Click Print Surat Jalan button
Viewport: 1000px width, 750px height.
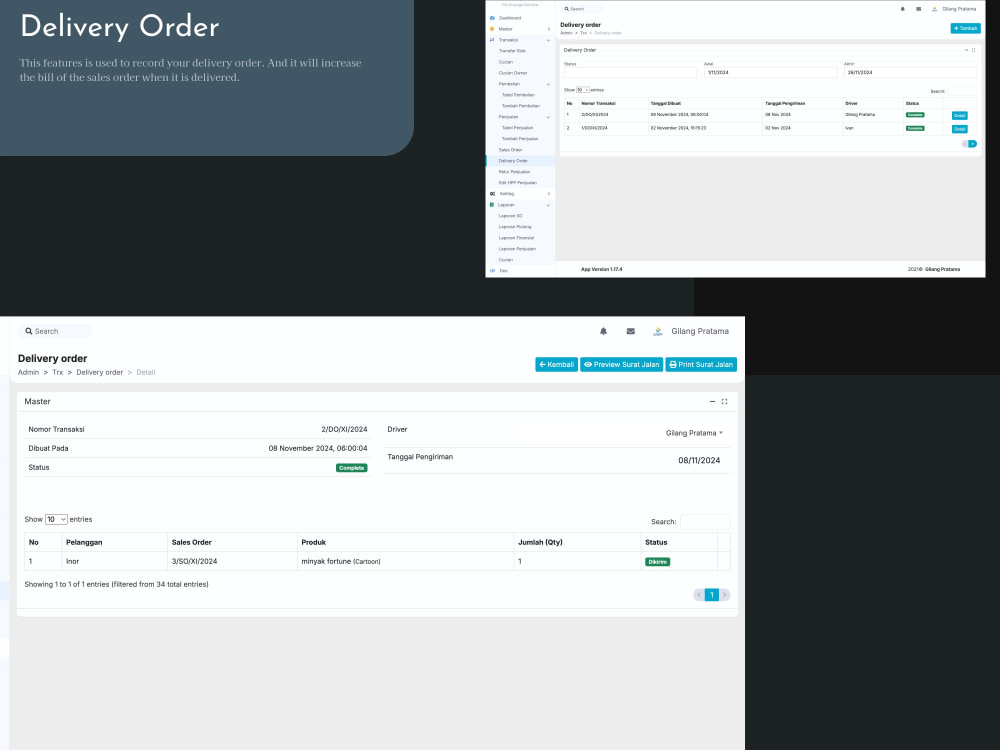pyautogui.click(x=701, y=364)
